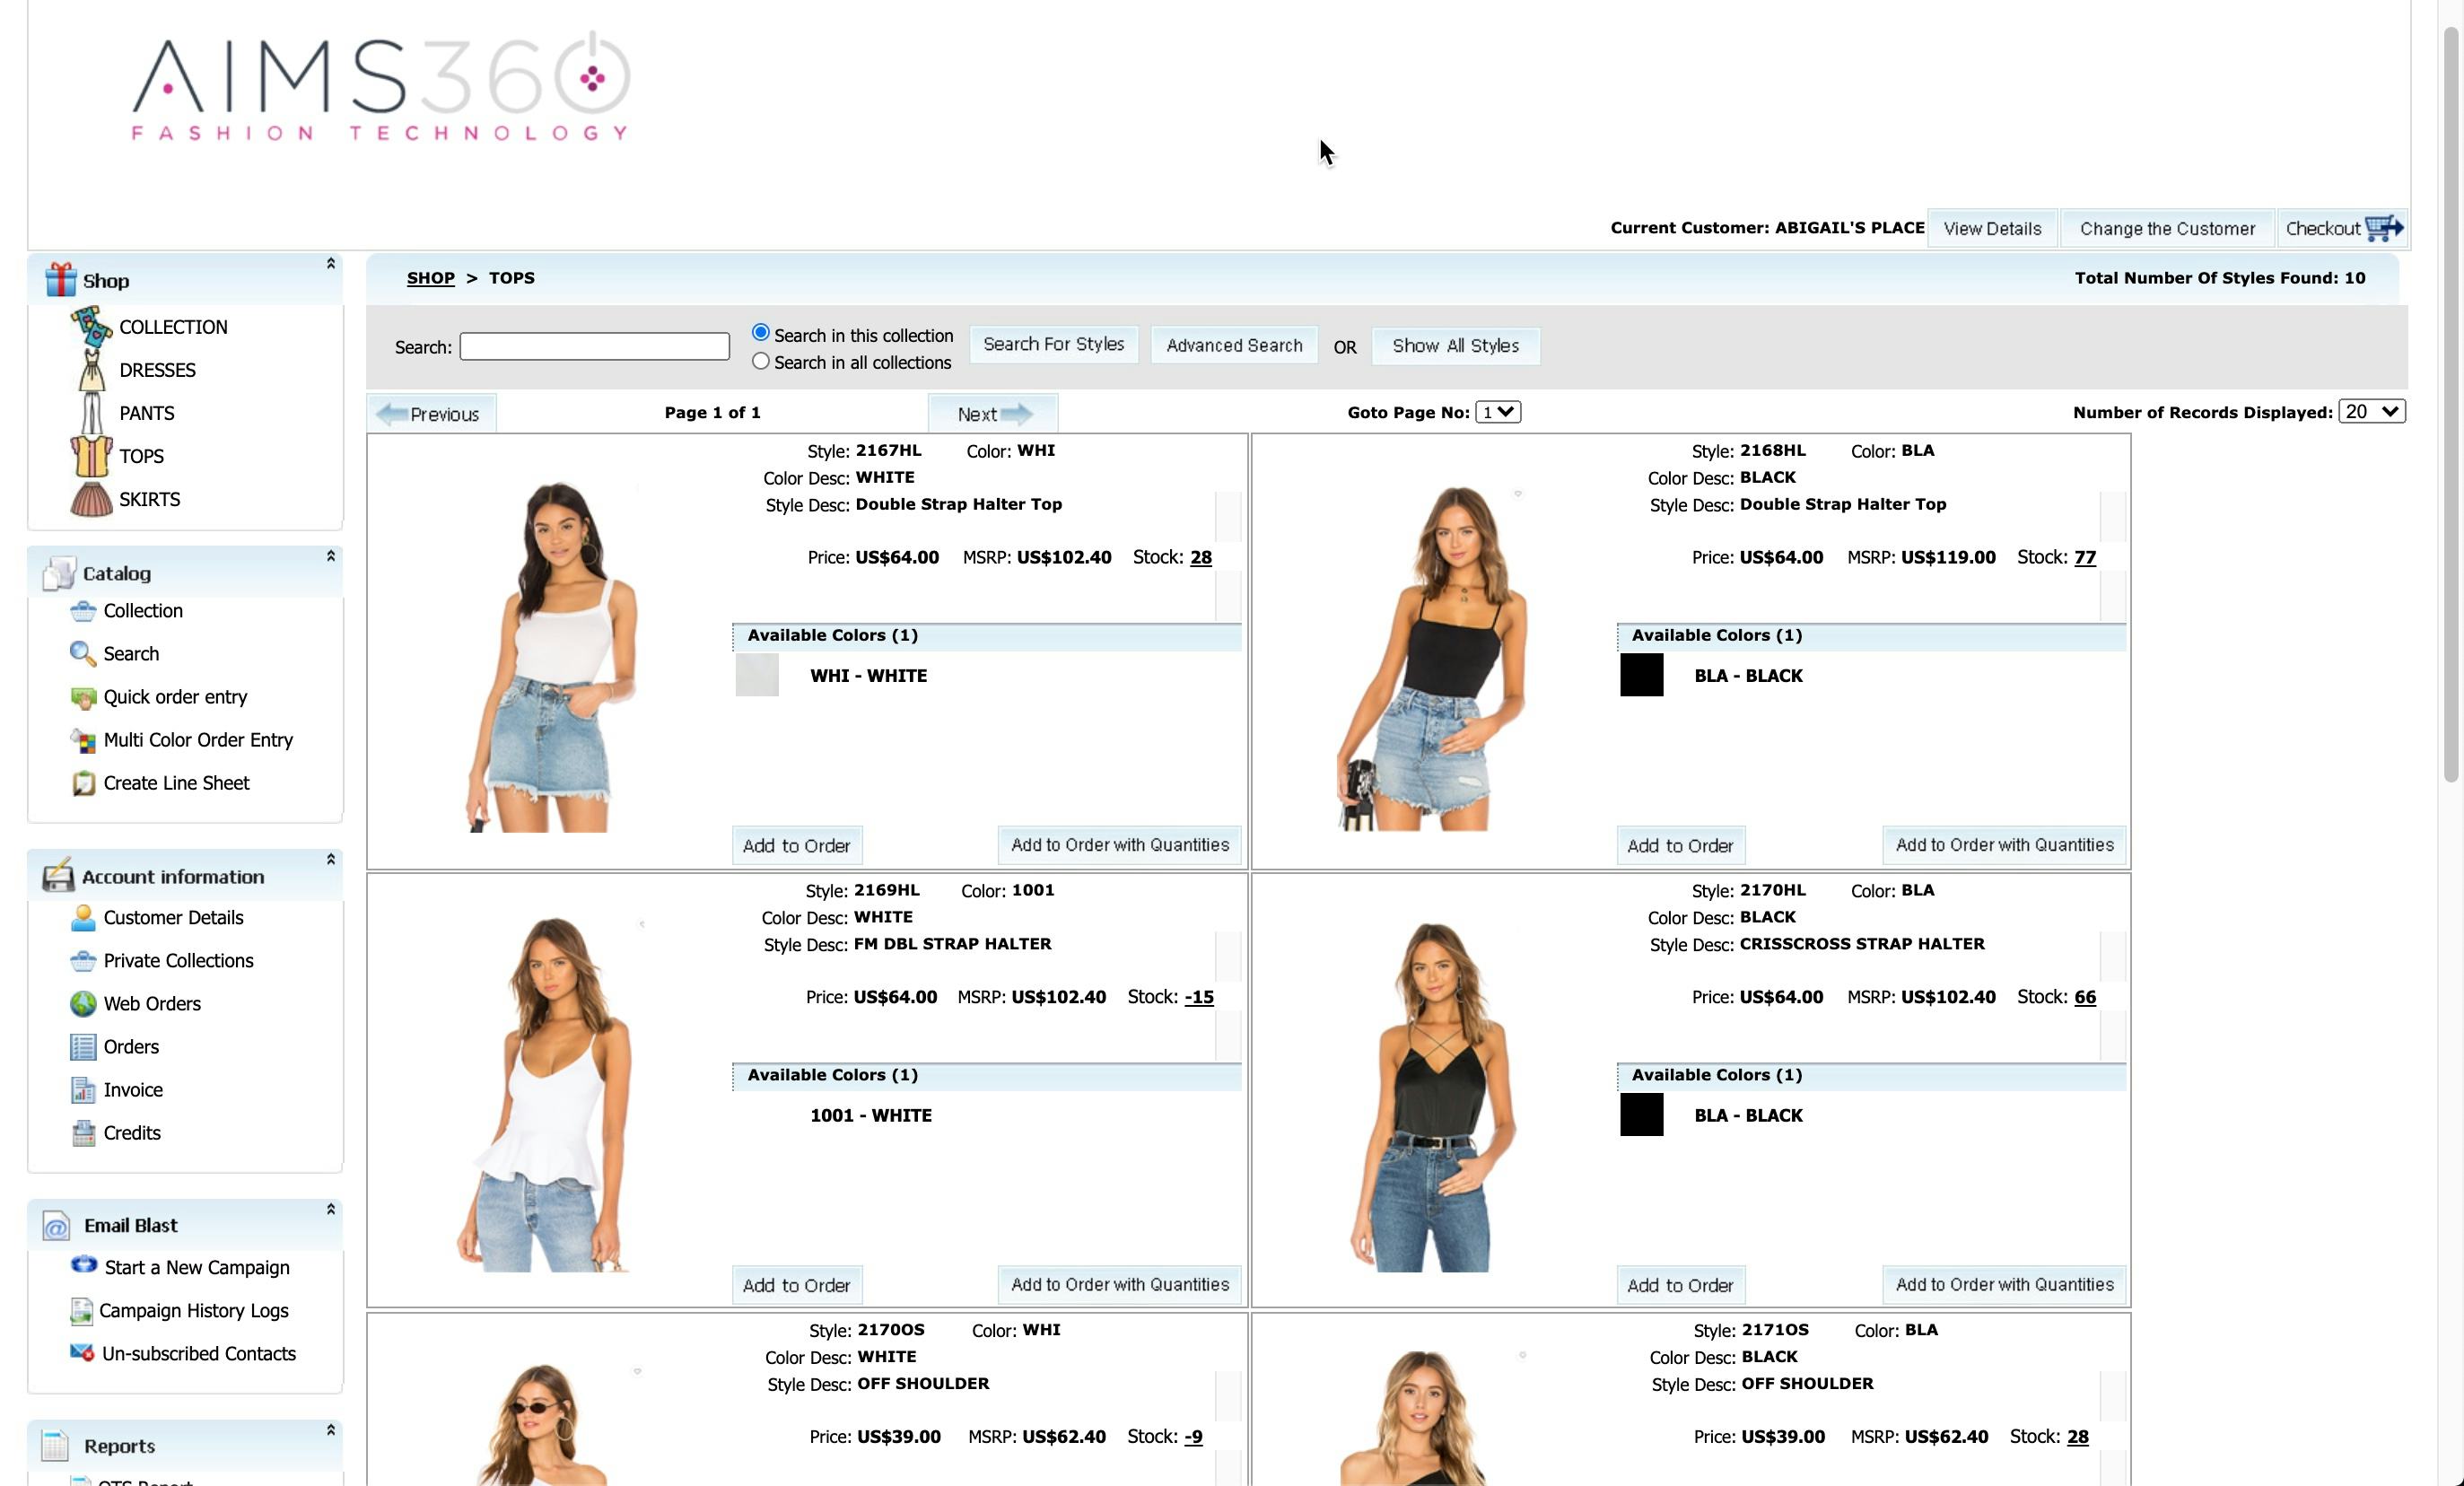Select the Search in this collection radio button

(x=760, y=332)
